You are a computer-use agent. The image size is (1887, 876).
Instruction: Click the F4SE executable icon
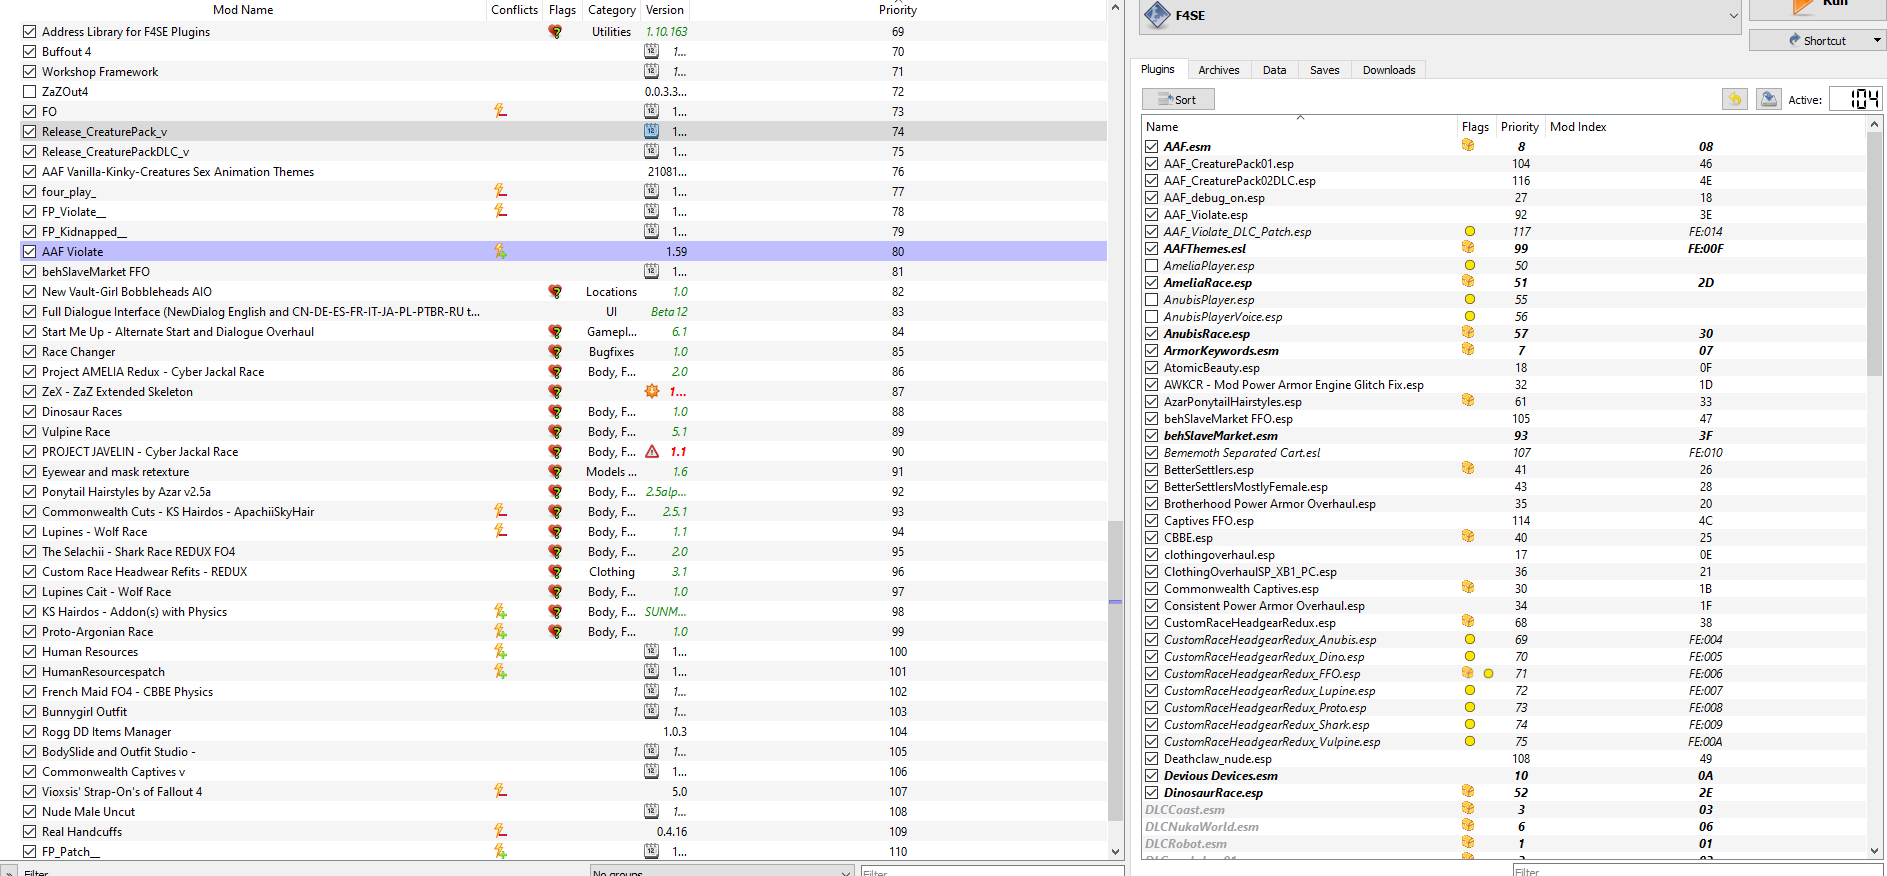(1157, 15)
